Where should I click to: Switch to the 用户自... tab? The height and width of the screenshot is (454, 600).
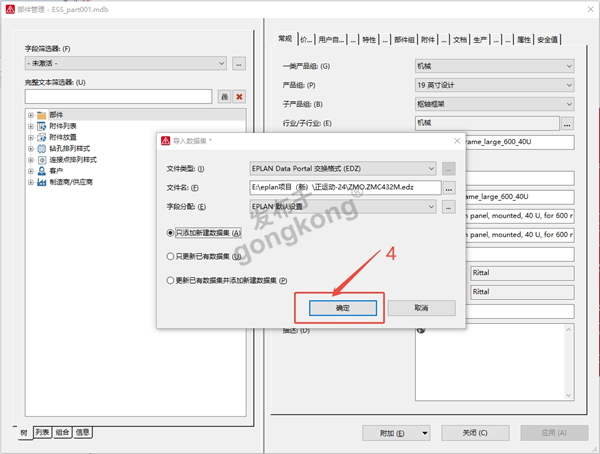point(331,39)
